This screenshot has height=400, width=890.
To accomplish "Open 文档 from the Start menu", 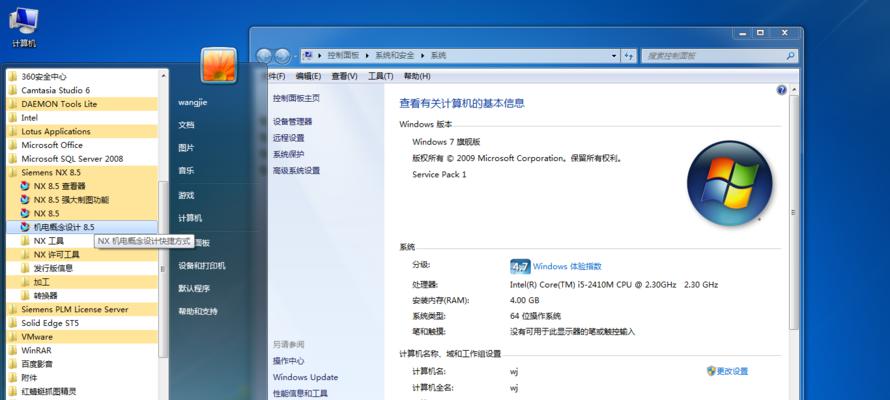I will tap(186, 125).
